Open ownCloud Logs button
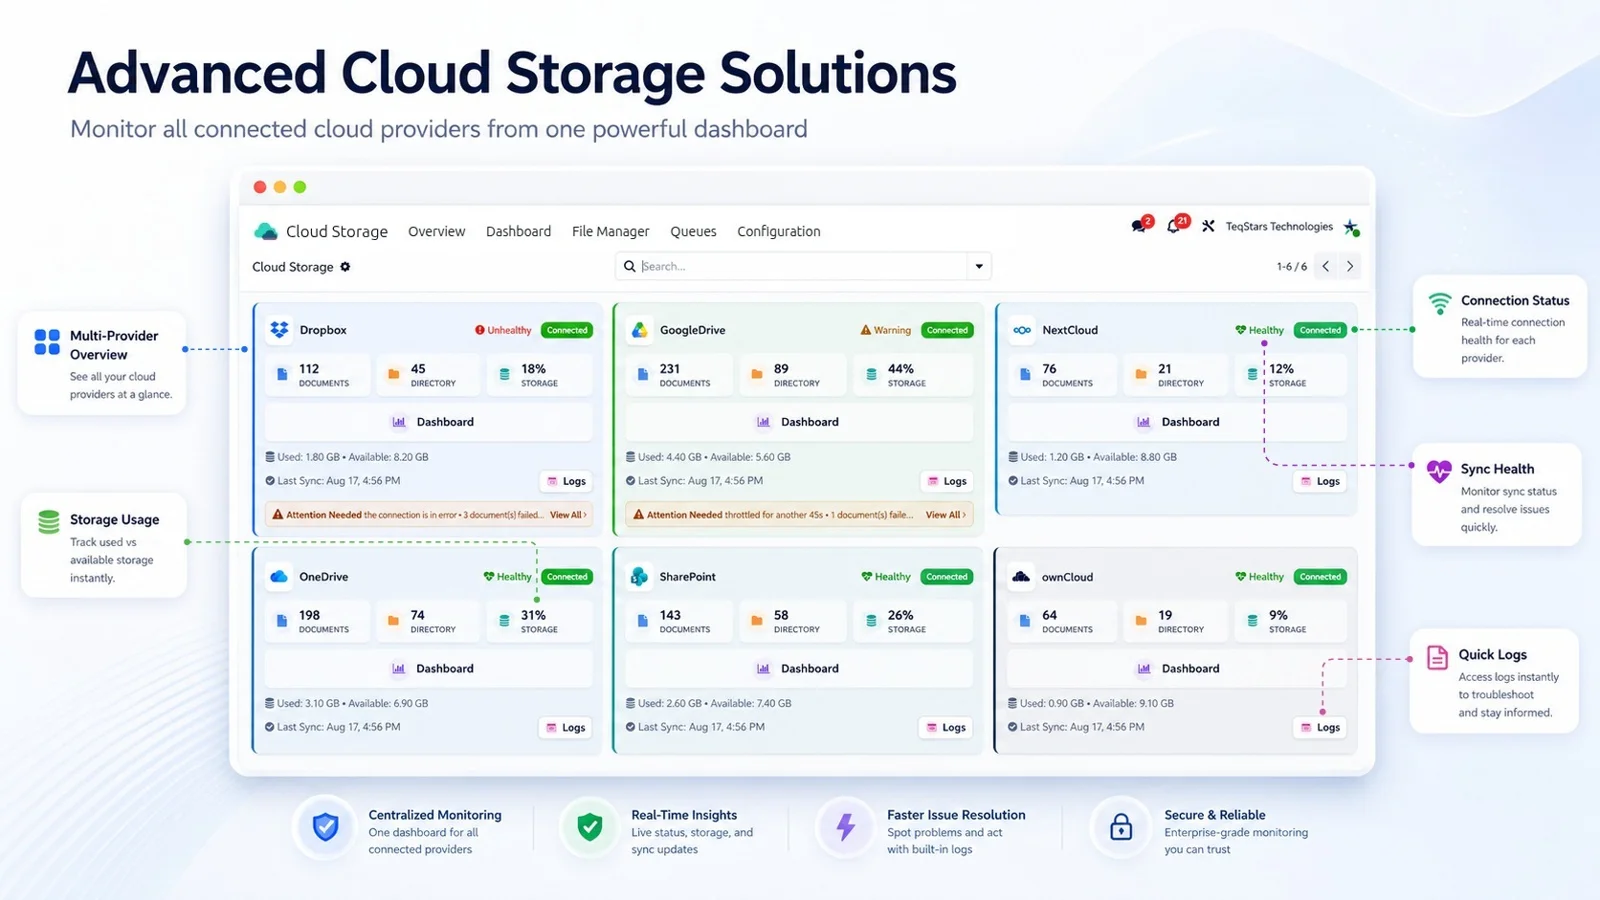The width and height of the screenshot is (1600, 900). 1320,727
